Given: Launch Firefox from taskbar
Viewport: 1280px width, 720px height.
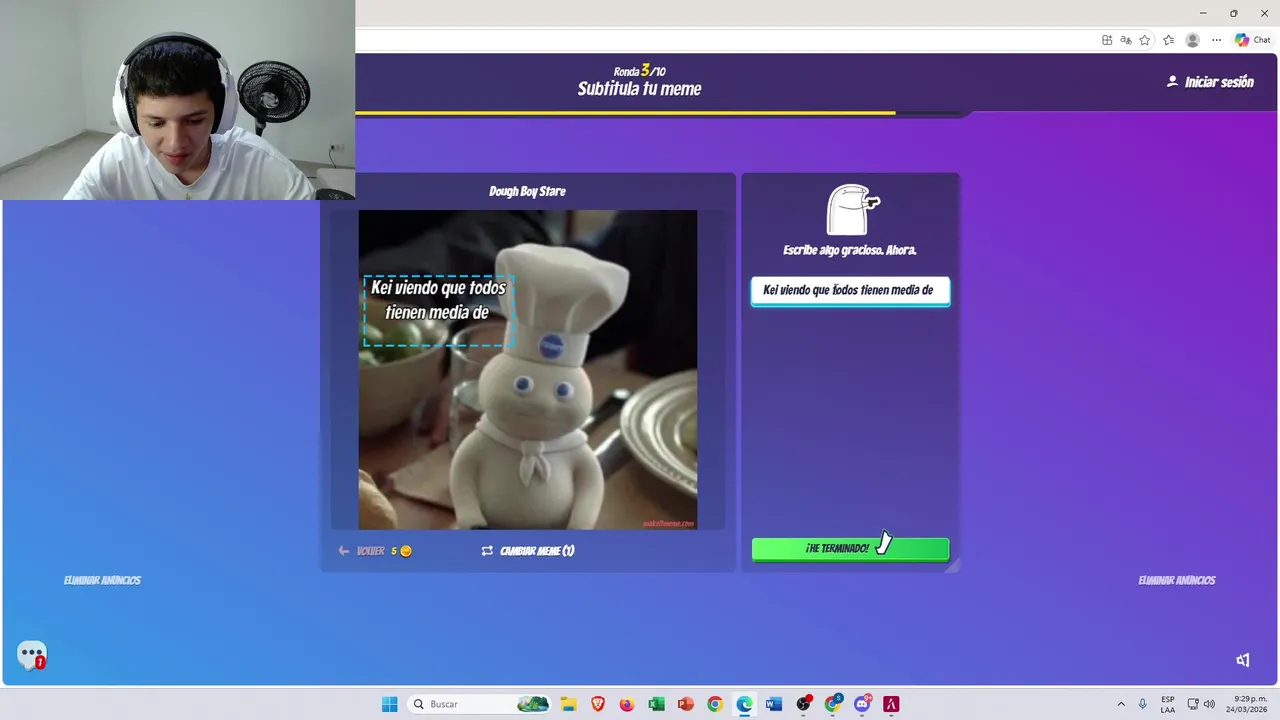Looking at the screenshot, I should coord(627,704).
